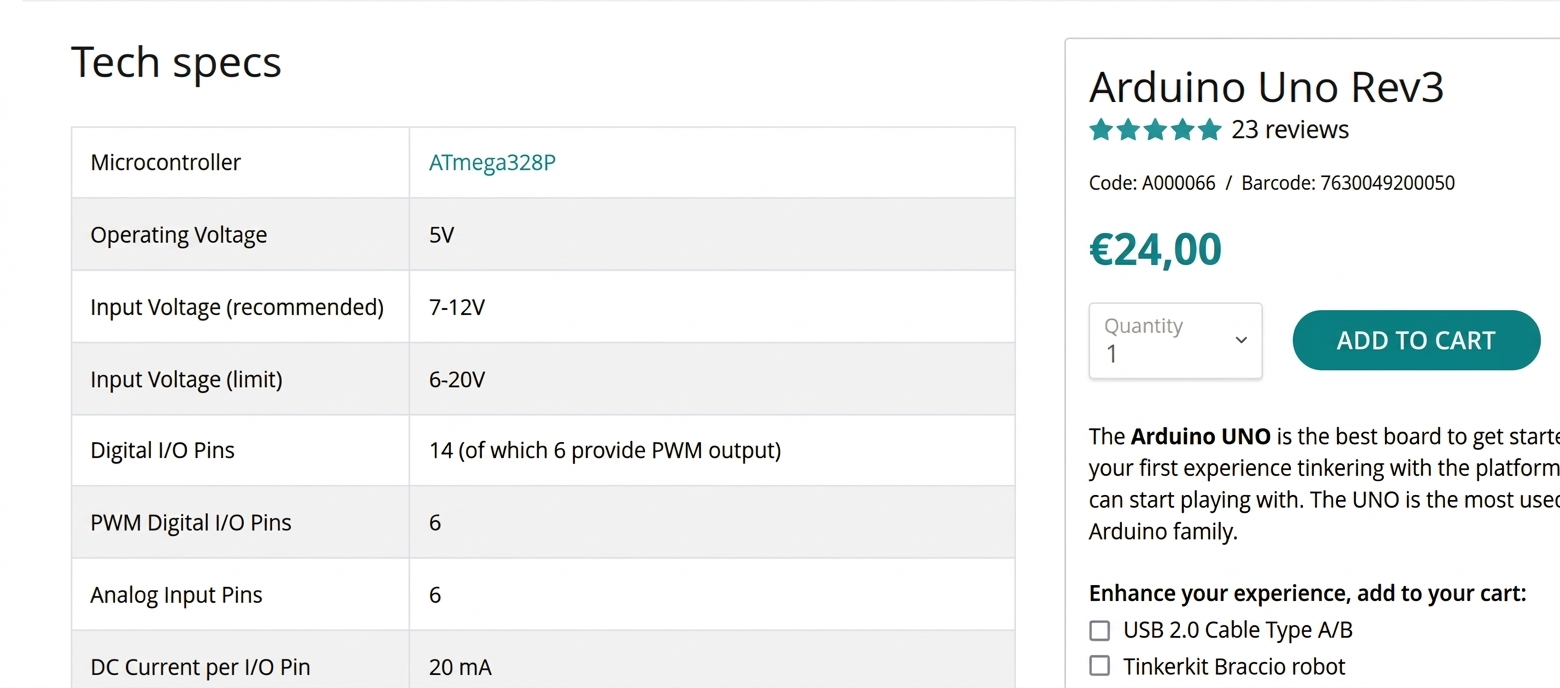The width and height of the screenshot is (1560, 688).
Task: Click the 7-12V recommended input voltage value
Action: [x=457, y=308]
